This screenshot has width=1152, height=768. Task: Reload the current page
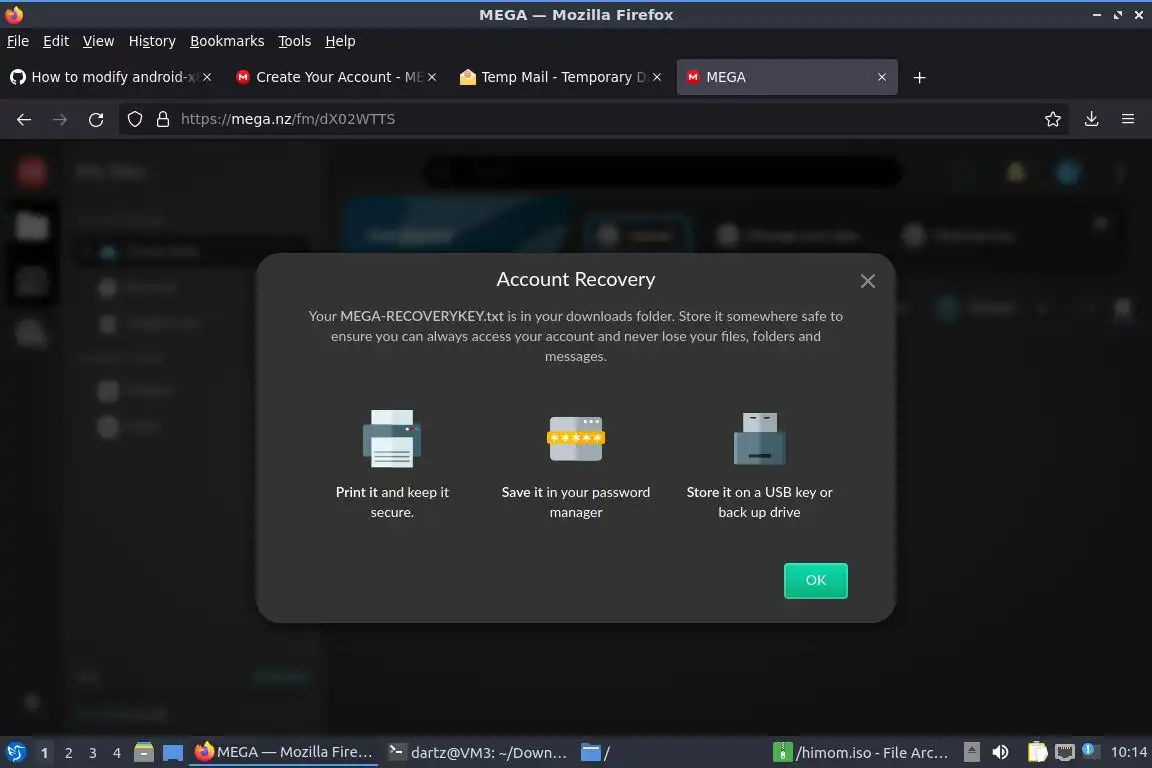point(96,119)
